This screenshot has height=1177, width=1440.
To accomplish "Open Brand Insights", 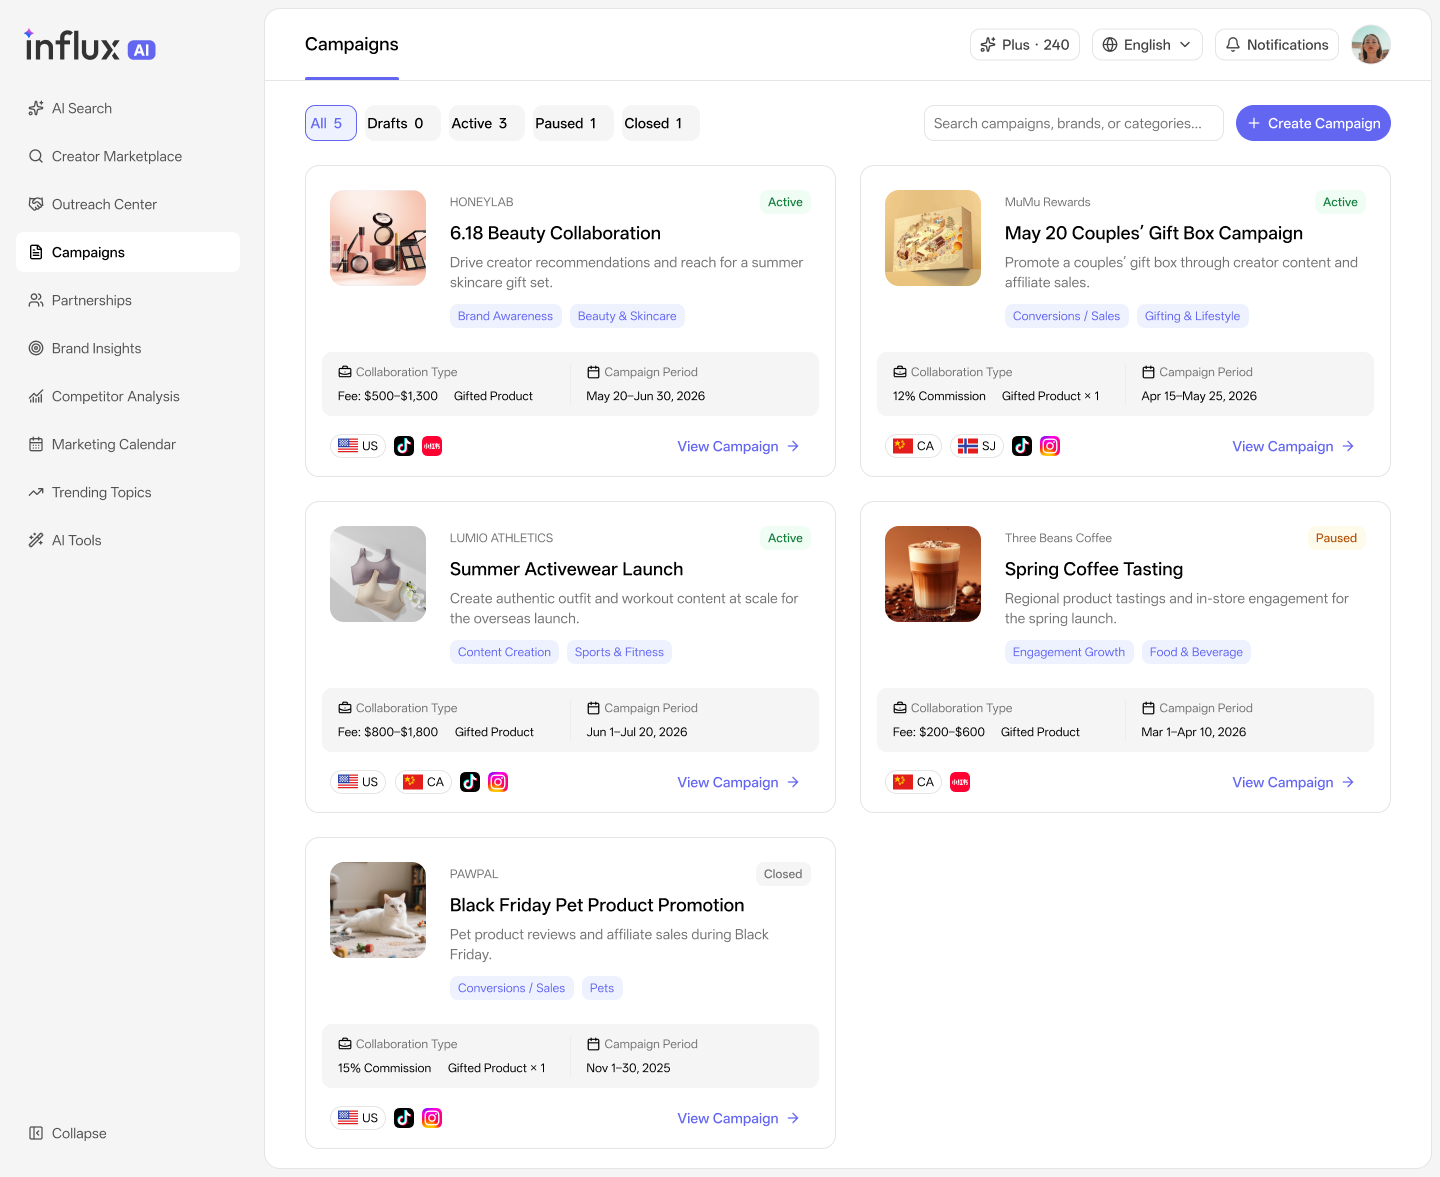I will (x=128, y=348).
